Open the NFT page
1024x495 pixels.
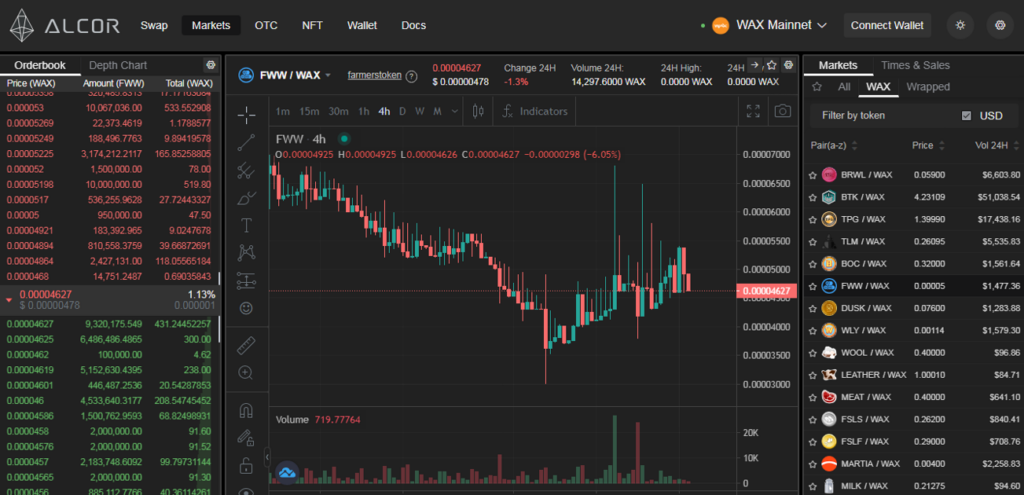click(x=312, y=25)
